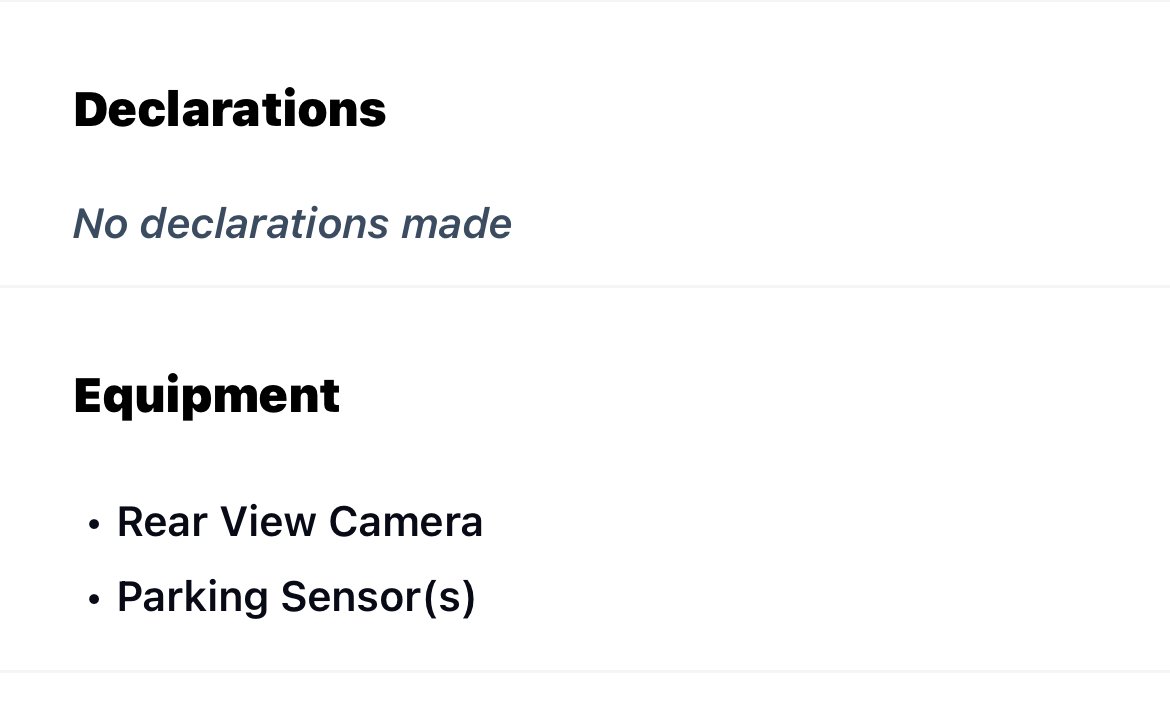1170x727 pixels.
Task: Click the Declarations section heading
Action: point(230,110)
